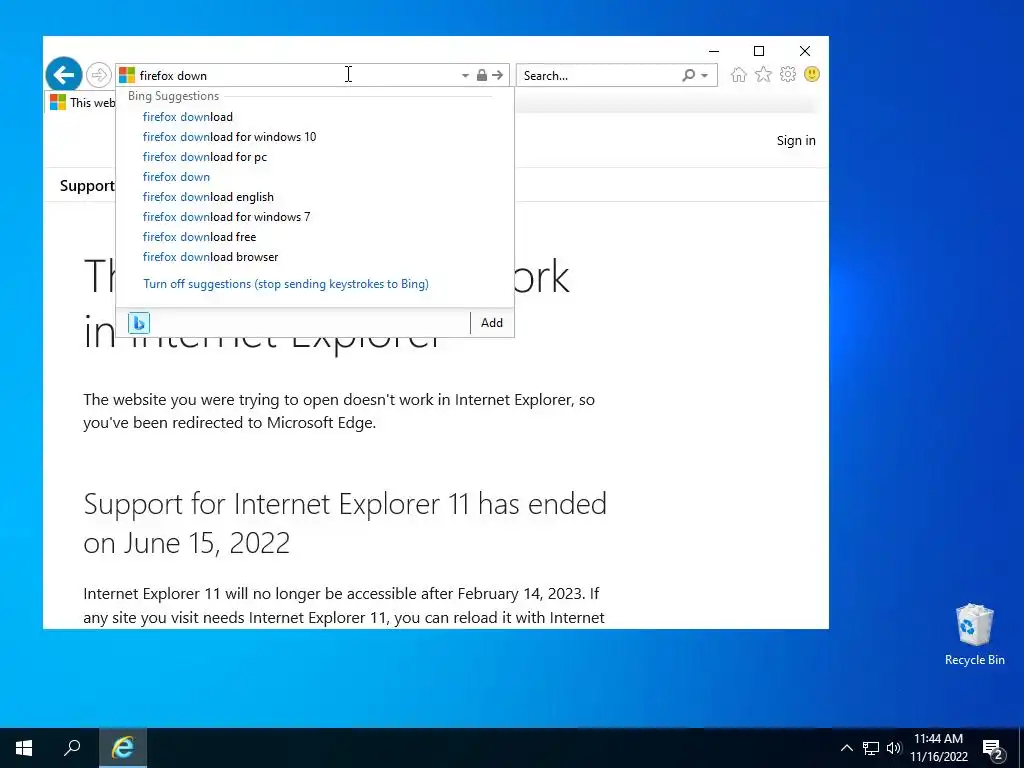The height and width of the screenshot is (768, 1024).
Task: Click Internet Explorer taskbar icon
Action: (x=123, y=748)
